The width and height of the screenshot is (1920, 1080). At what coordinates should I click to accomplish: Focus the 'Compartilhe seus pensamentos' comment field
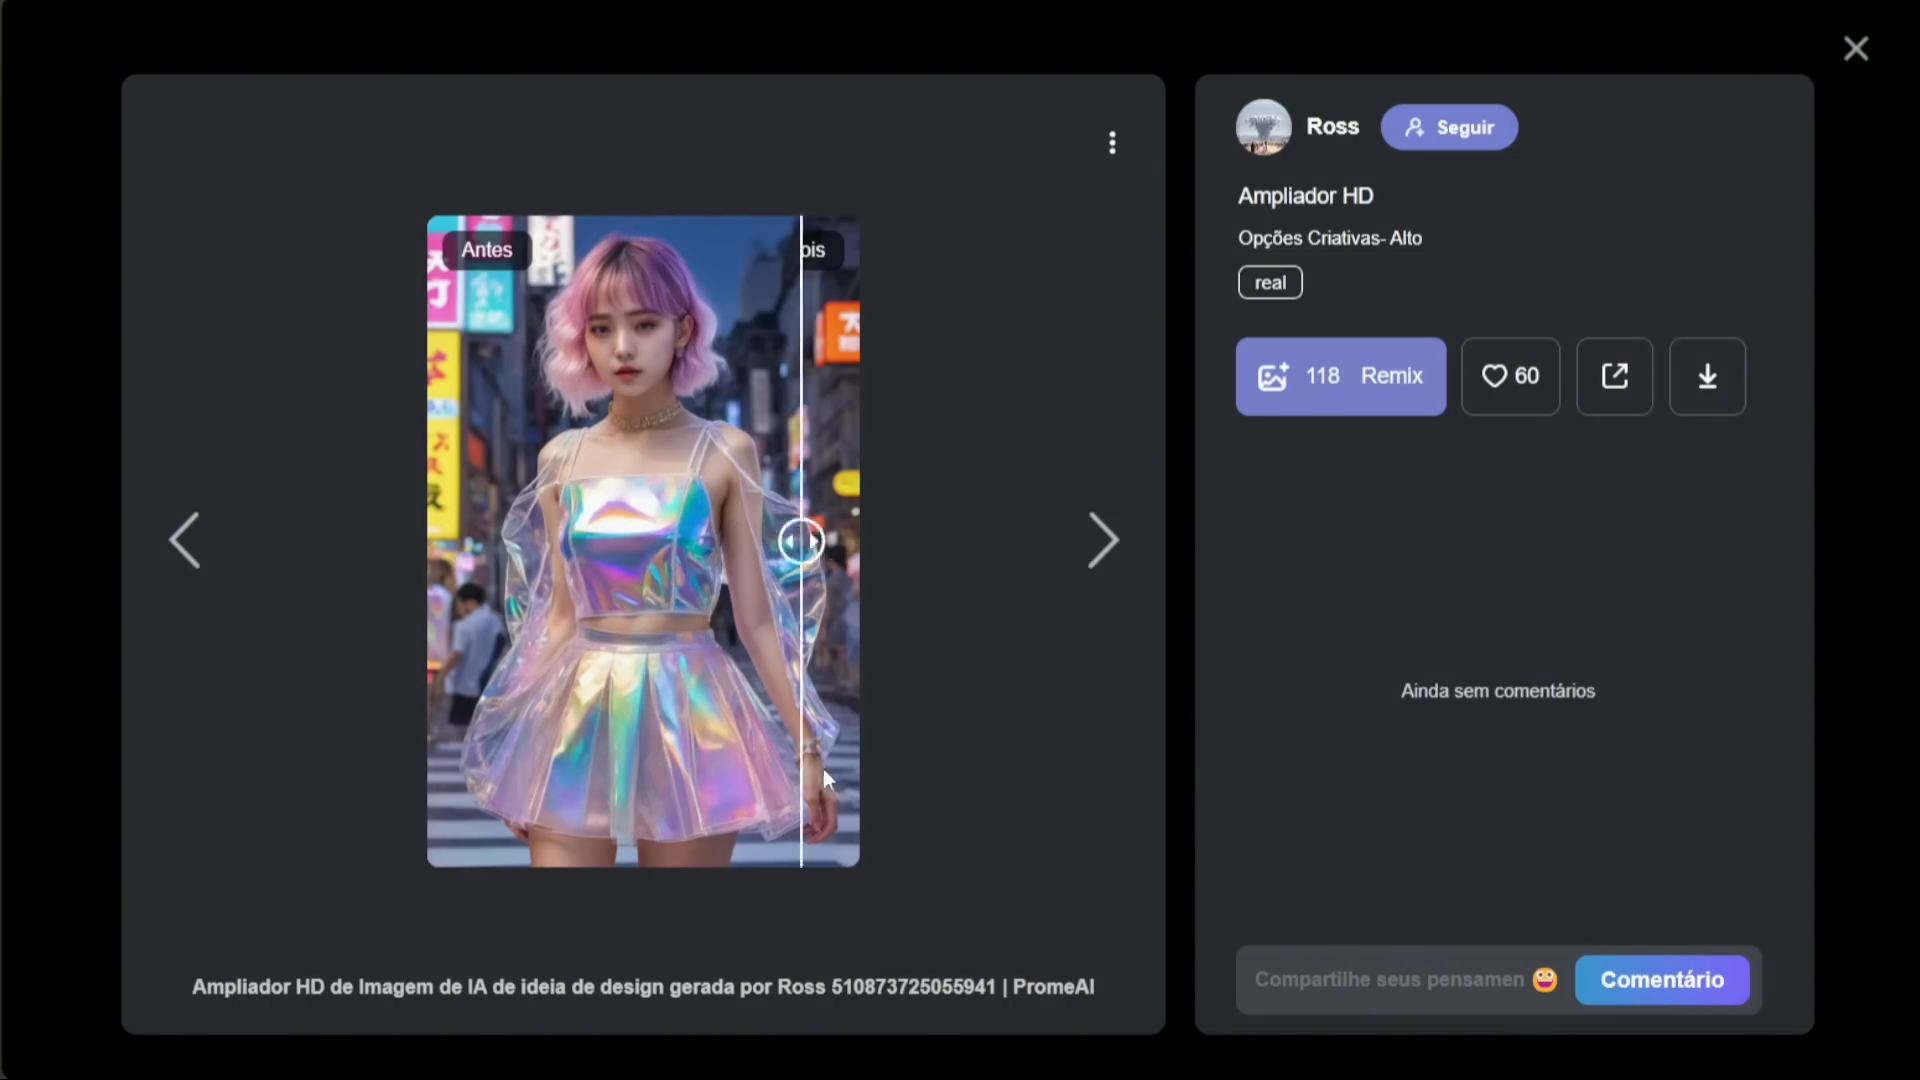click(1390, 979)
